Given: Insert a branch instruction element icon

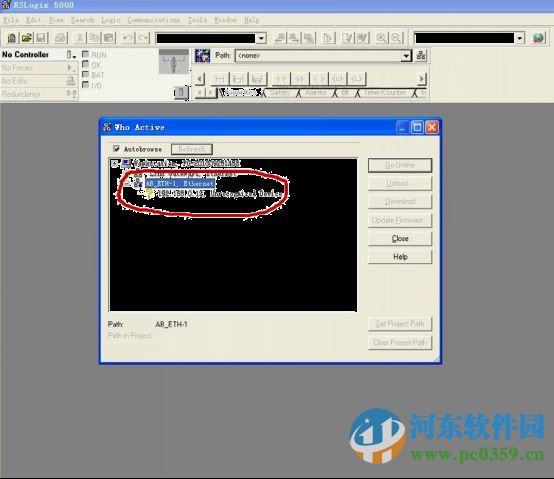Looking at the screenshot, I should click(238, 79).
